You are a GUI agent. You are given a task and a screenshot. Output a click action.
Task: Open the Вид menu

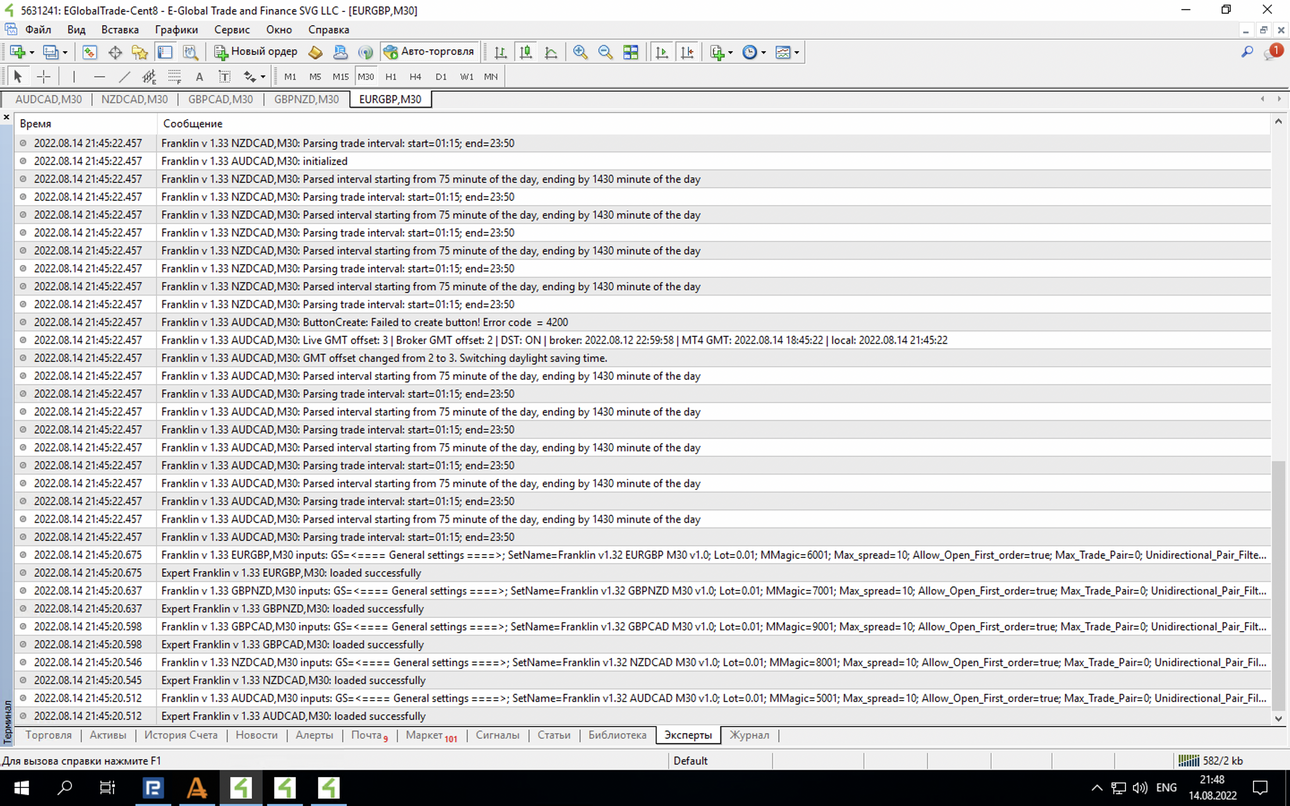[x=76, y=30]
